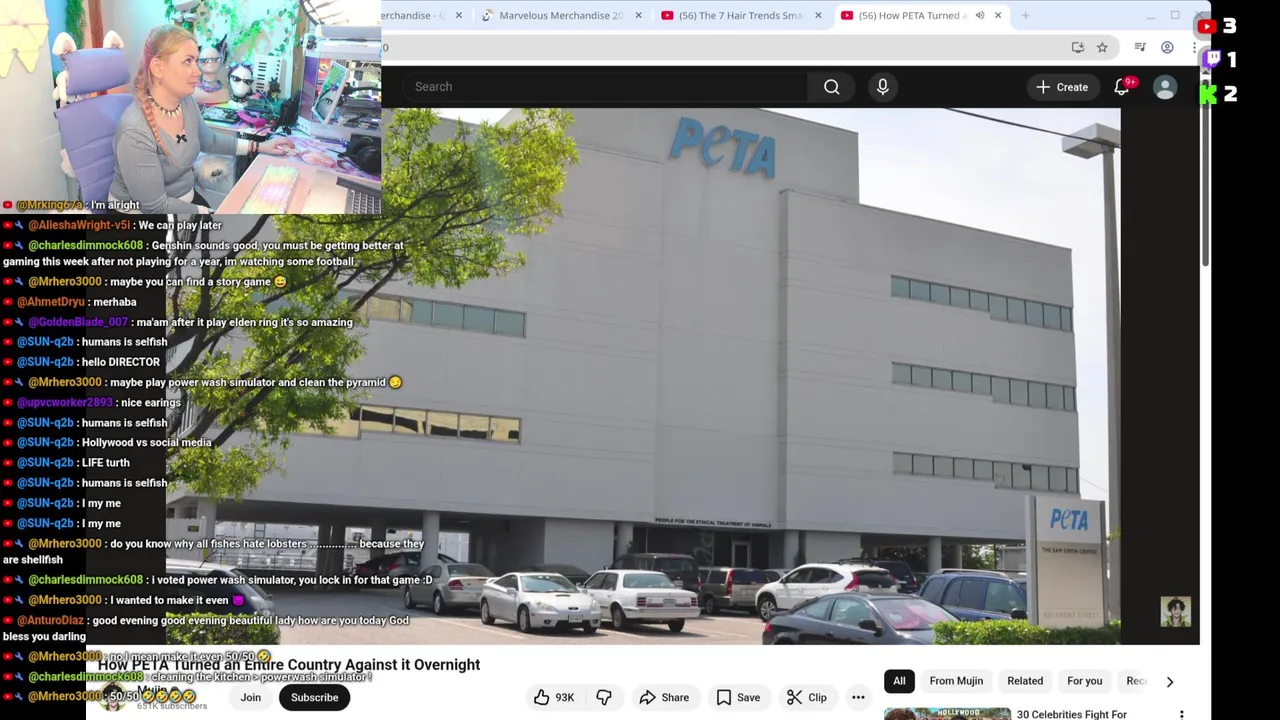Viewport: 1280px width, 720px height.
Task: Subscribe to the channel
Action: pyautogui.click(x=314, y=698)
